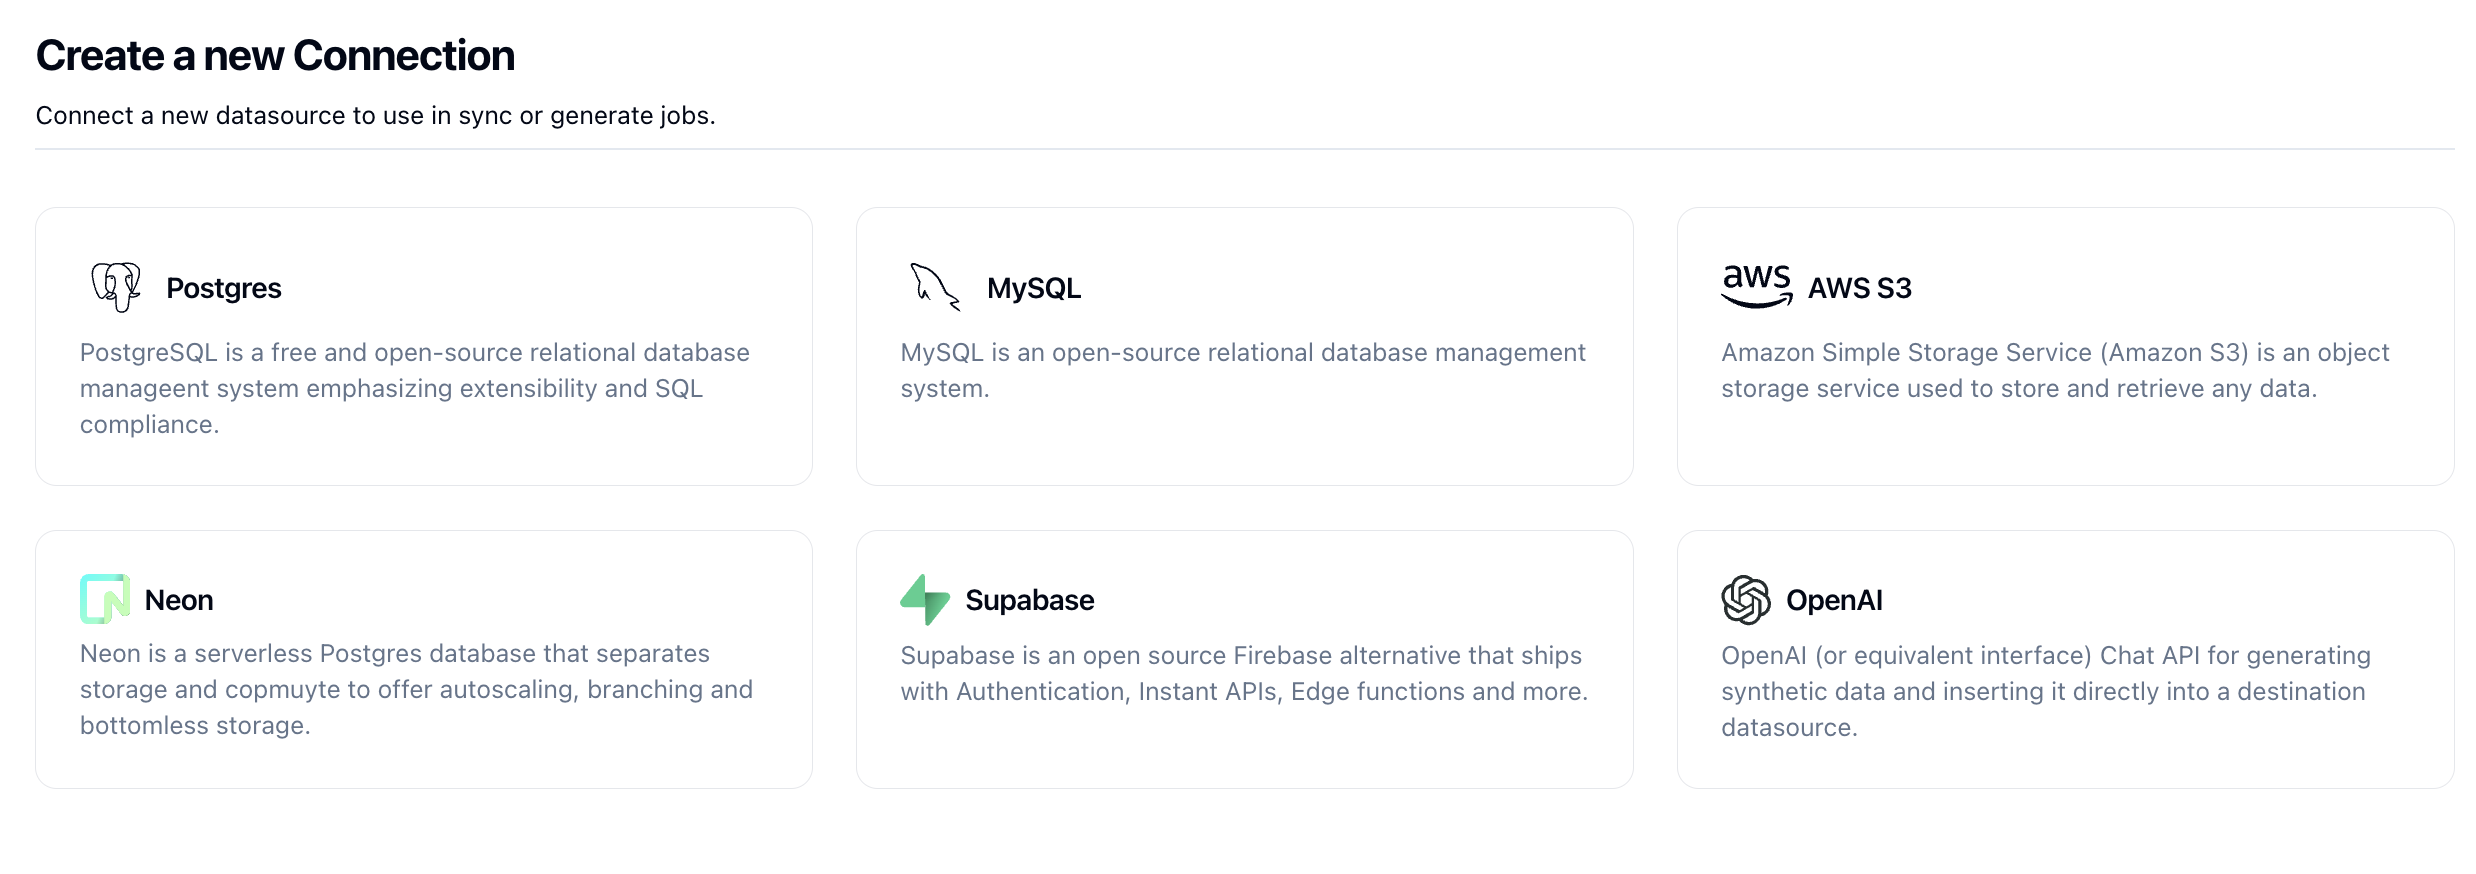Open Postgres card via its PostgreSQL description
The height and width of the screenshot is (874, 2476).
coord(415,388)
